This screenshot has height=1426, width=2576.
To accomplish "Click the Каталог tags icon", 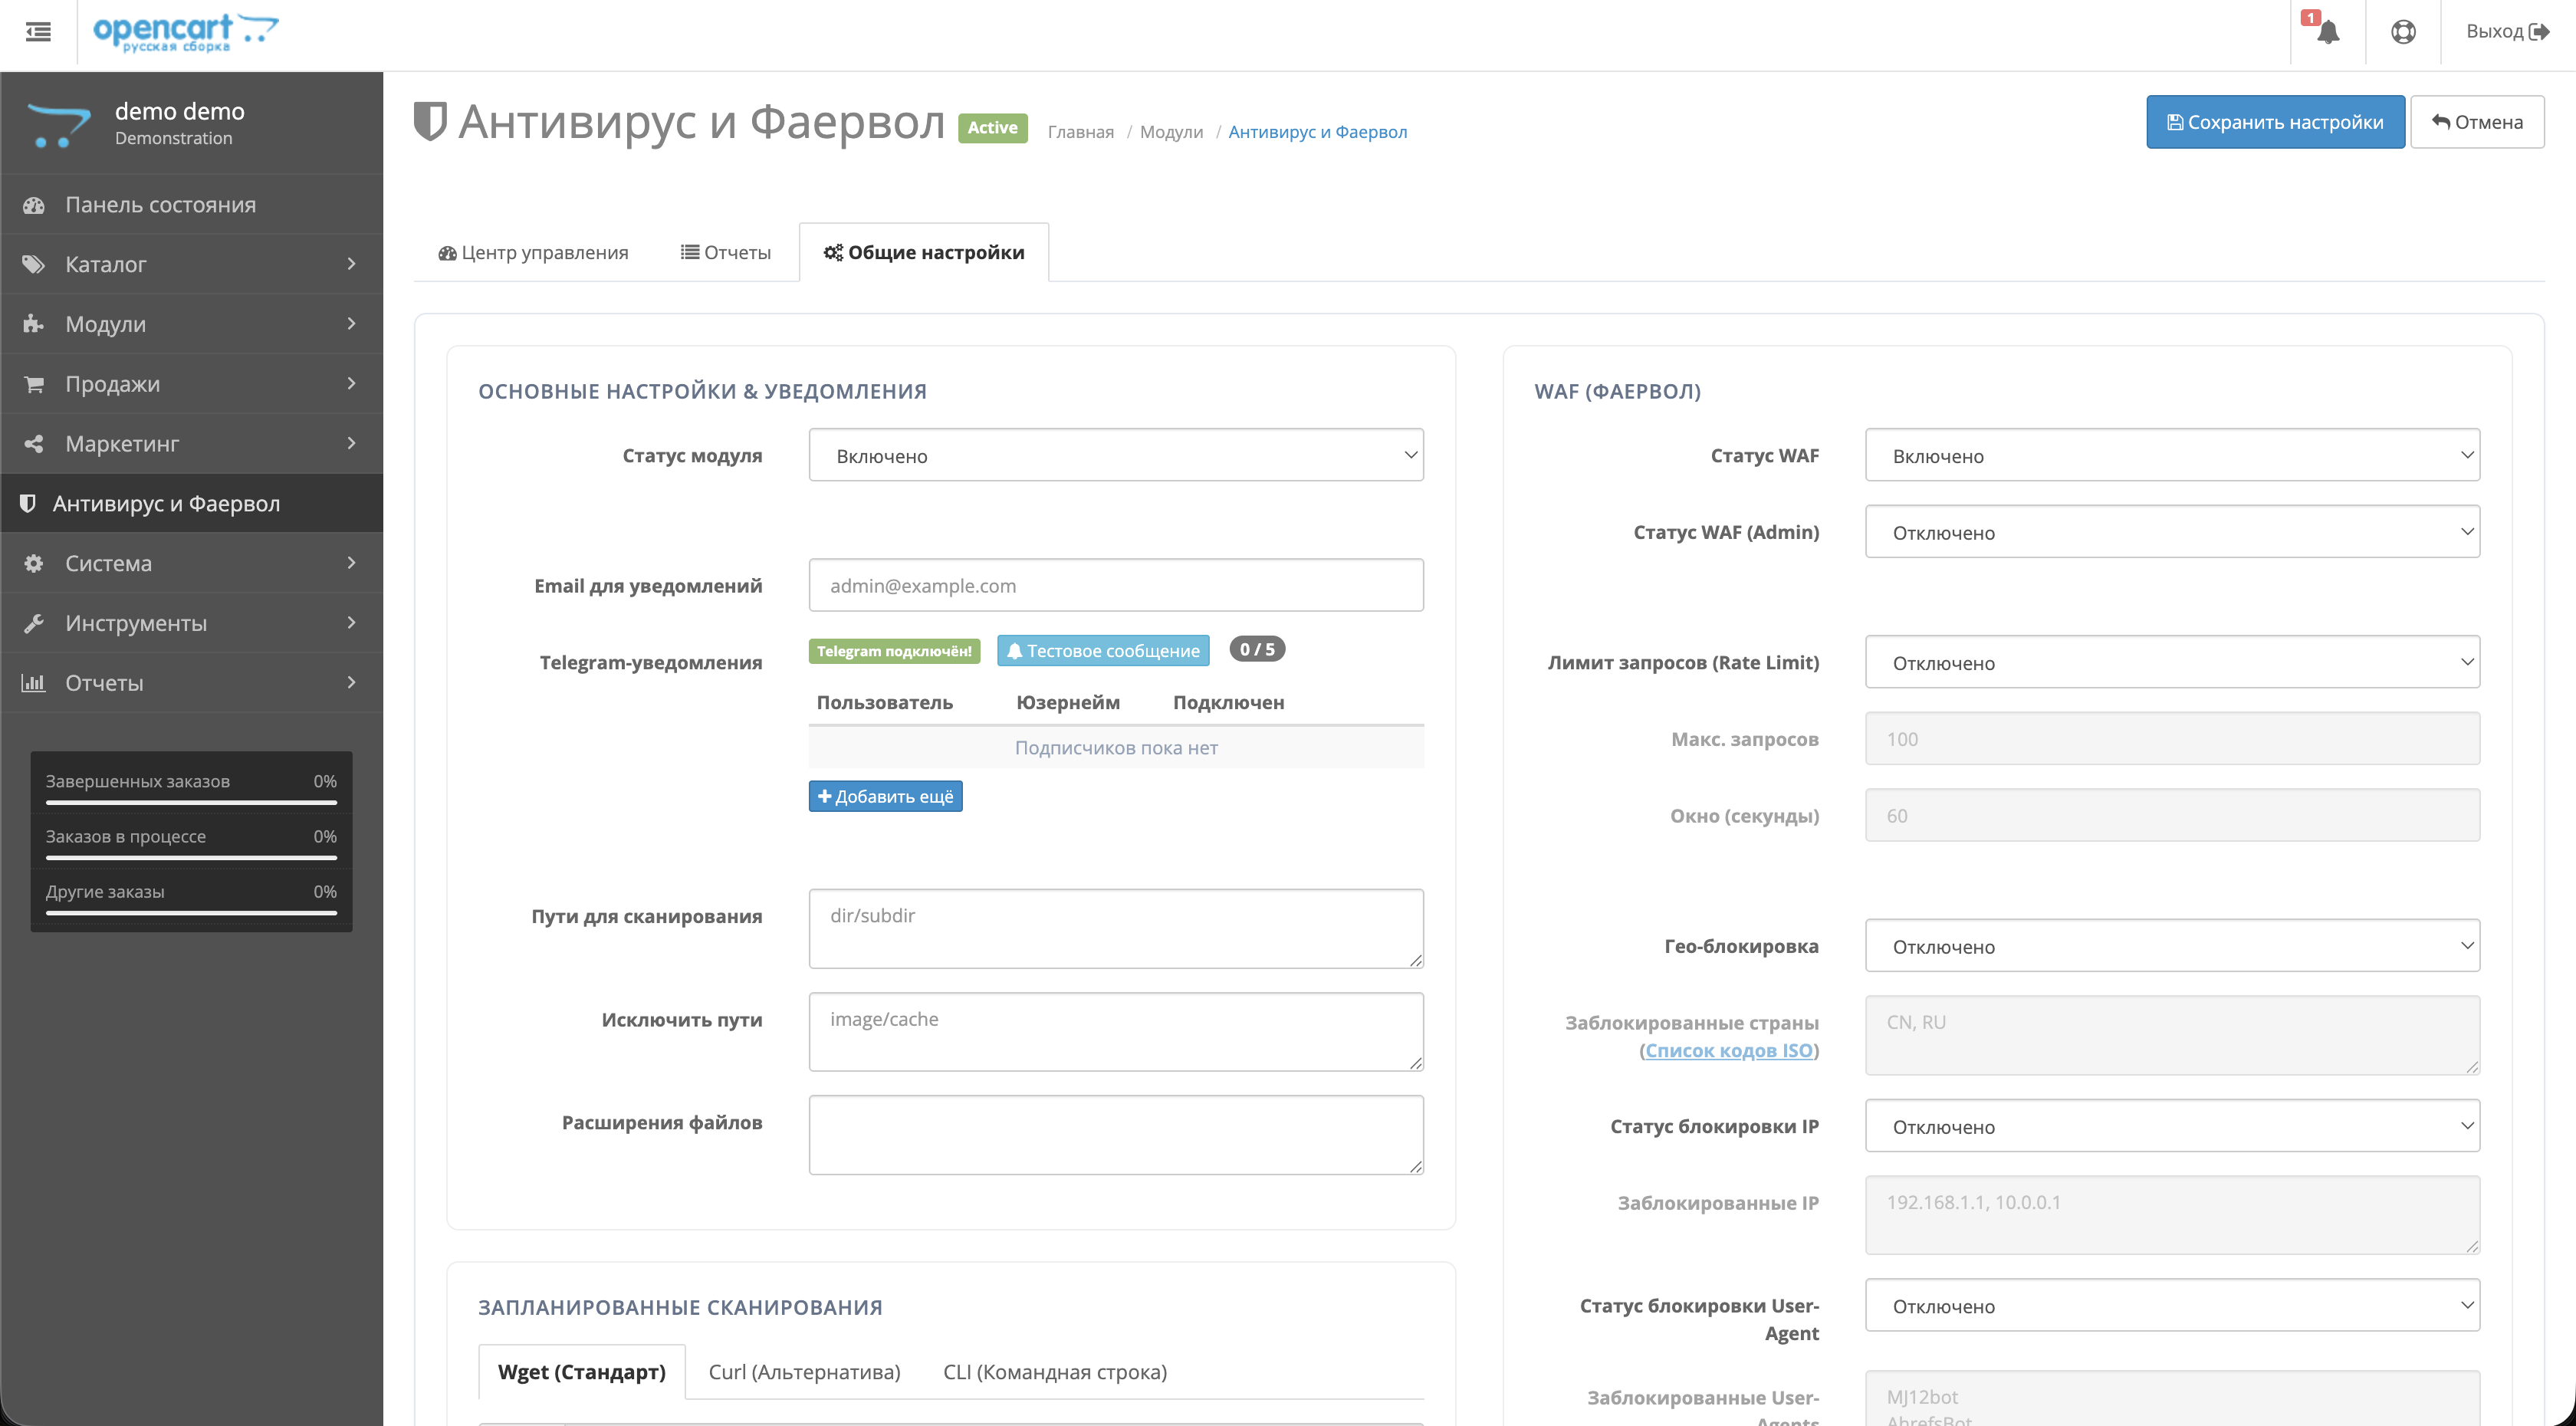I will 34,264.
